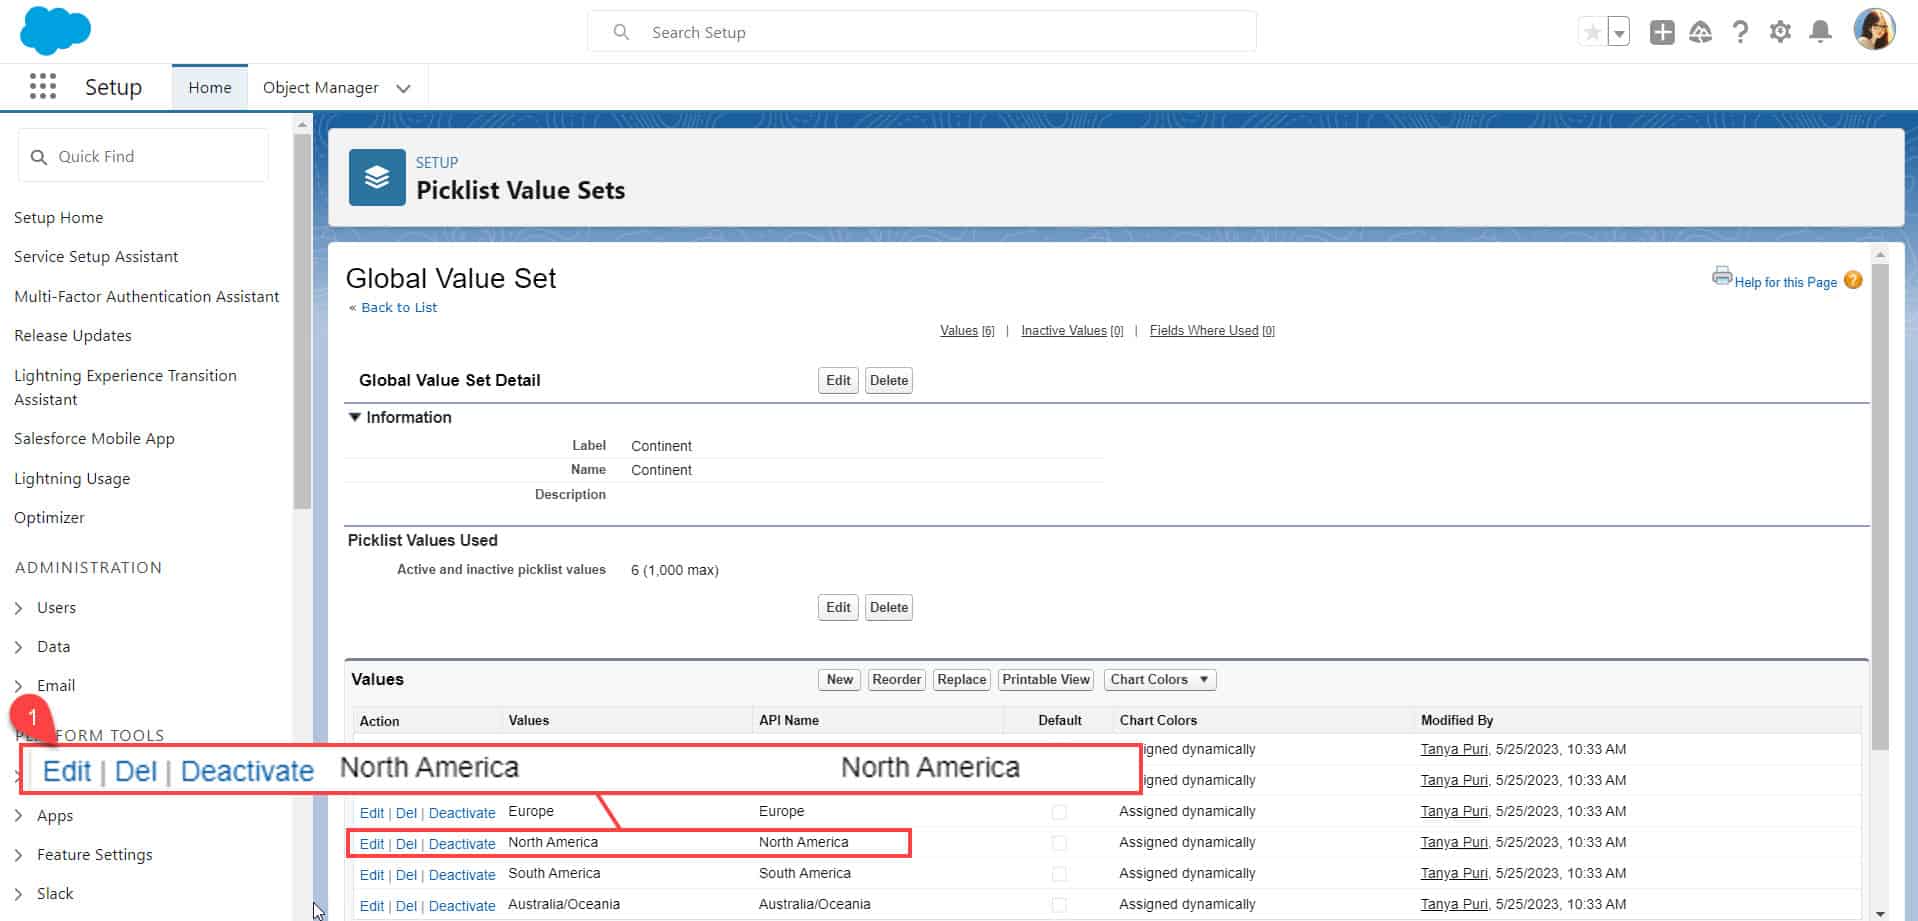1918x921 pixels.
Task: Toggle Default checkbox in South America row
Action: click(x=1059, y=874)
